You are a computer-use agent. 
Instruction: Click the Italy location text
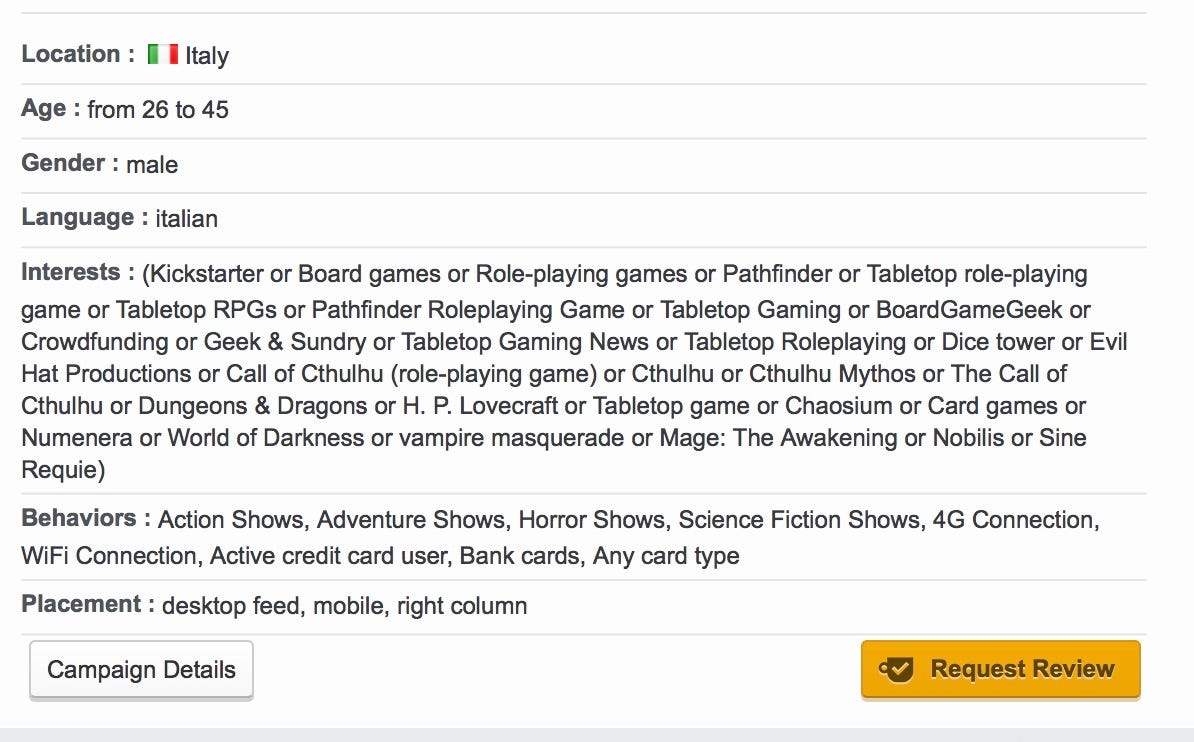[x=206, y=56]
